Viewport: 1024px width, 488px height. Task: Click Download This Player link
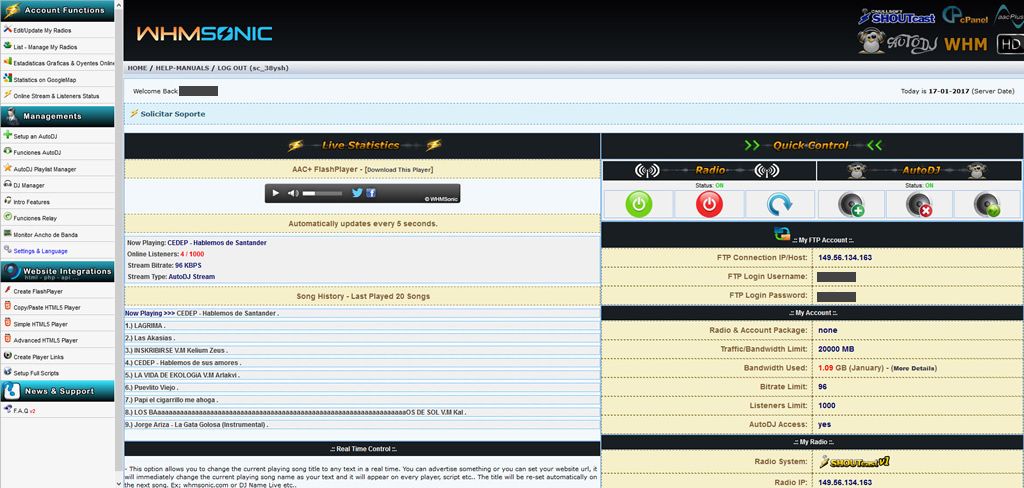tap(399, 170)
